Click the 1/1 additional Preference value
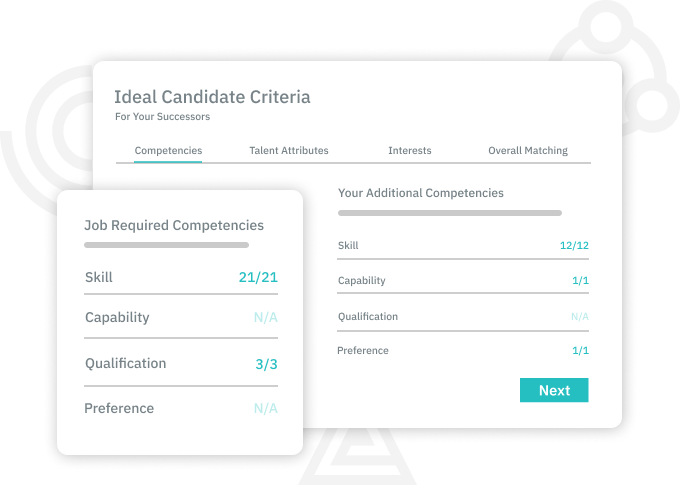 pos(580,351)
